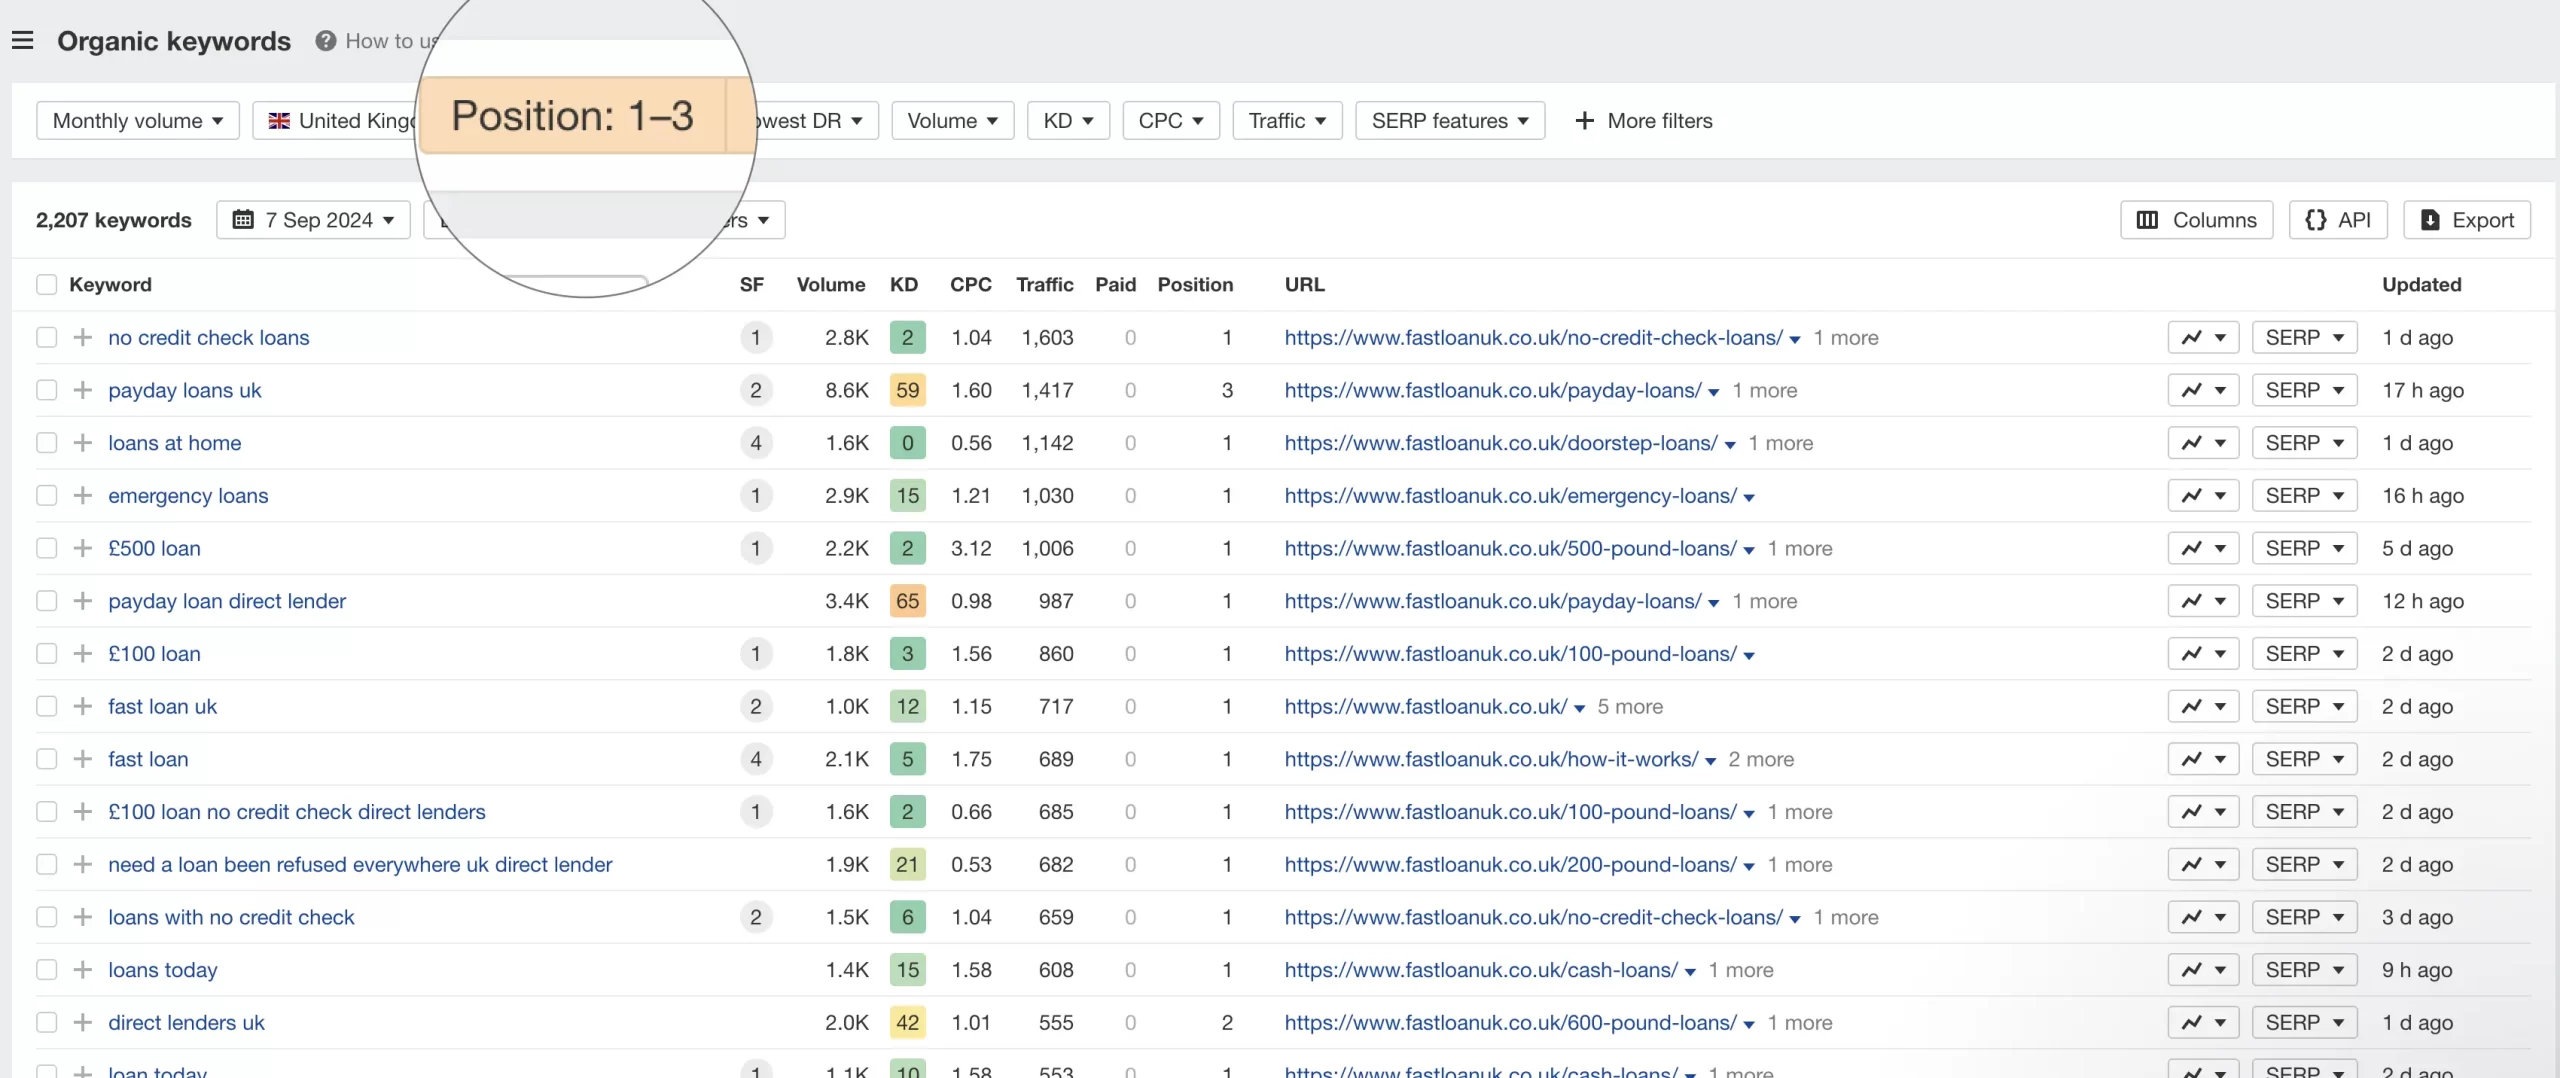Click the KD 42 badge for 'direct lenders uk'
Image resolution: width=2560 pixels, height=1078 pixels.
pyautogui.click(x=907, y=1023)
